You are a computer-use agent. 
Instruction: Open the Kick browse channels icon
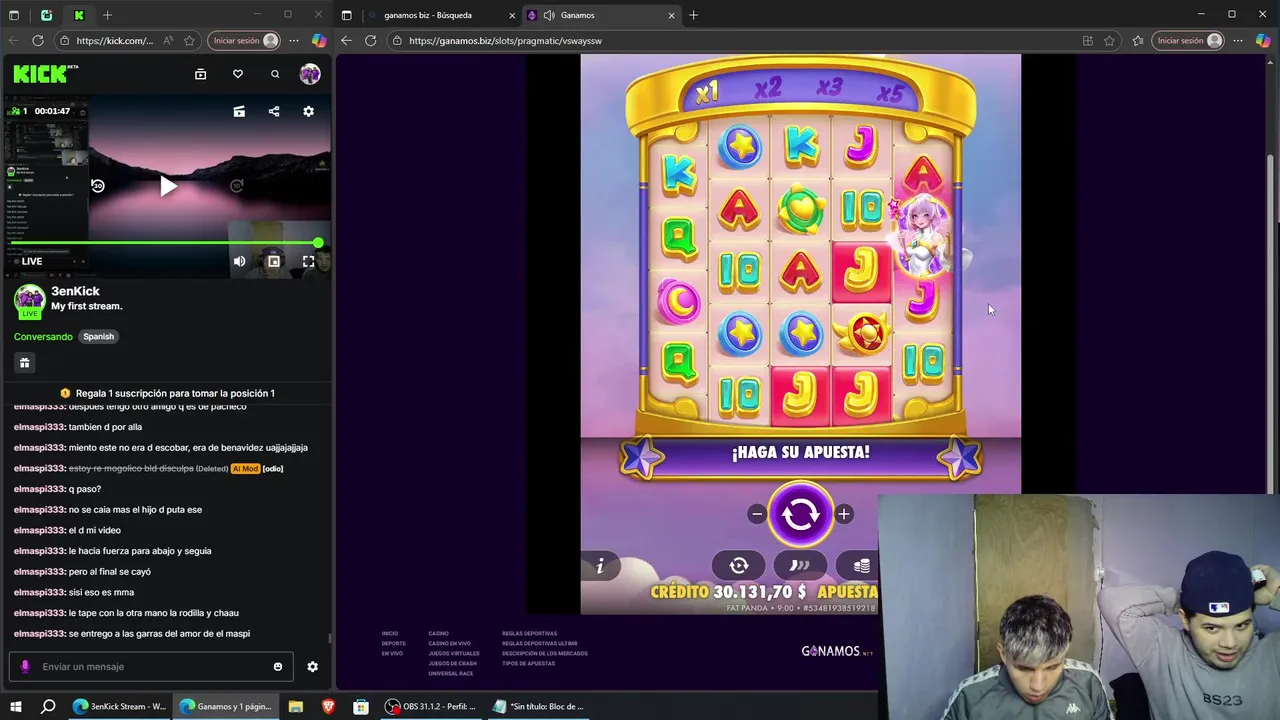click(200, 74)
